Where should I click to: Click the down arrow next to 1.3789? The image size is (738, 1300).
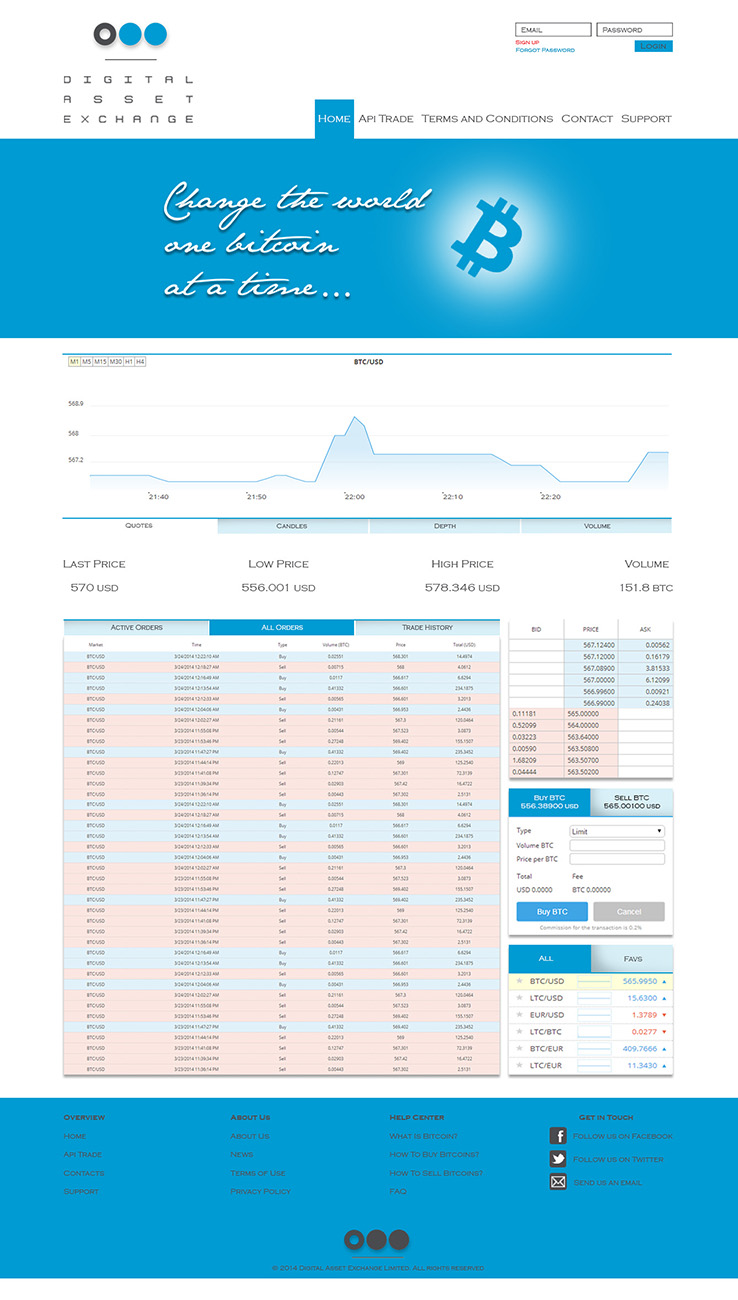(665, 1015)
